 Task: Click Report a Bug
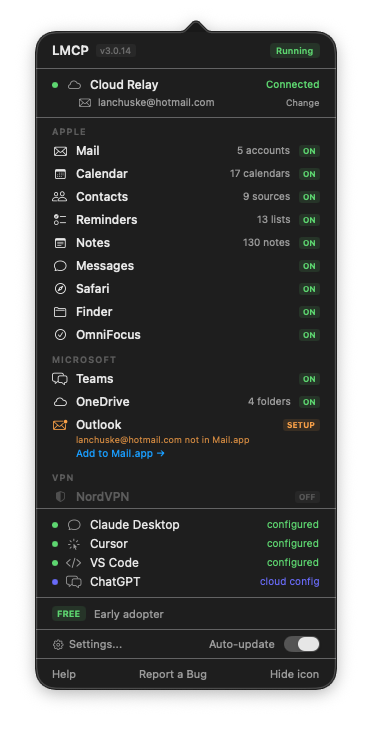(173, 675)
